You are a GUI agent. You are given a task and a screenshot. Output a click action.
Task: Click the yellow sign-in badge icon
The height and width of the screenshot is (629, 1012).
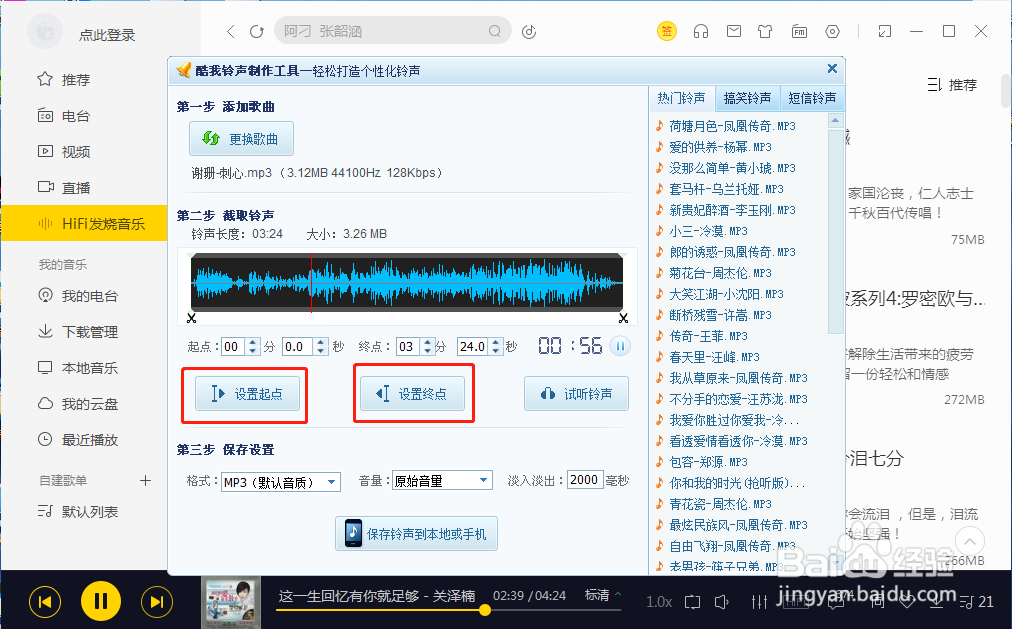[667, 31]
